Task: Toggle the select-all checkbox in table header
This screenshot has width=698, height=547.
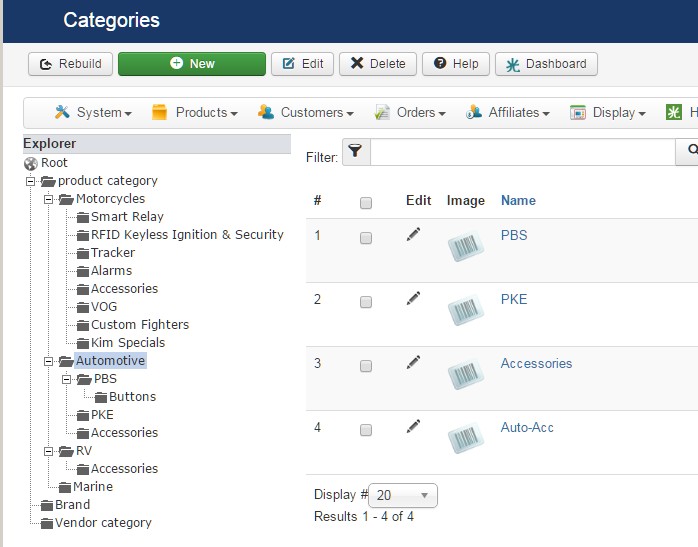Action: coord(366,203)
